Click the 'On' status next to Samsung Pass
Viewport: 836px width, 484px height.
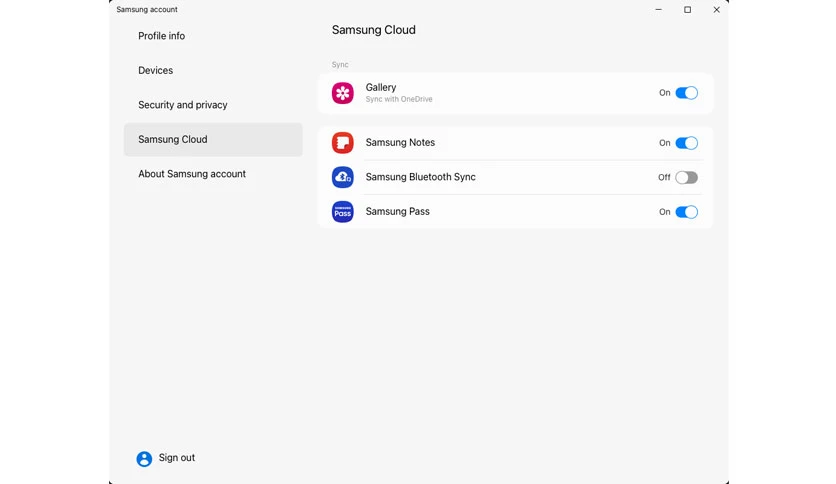[664, 212]
